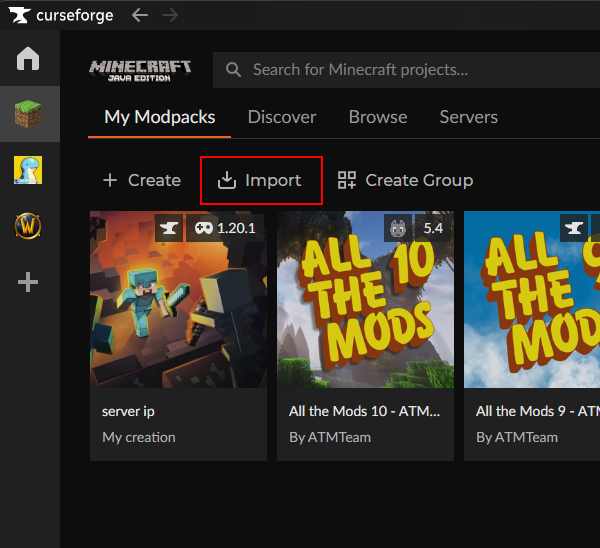Click the 1.20.1 version label
The image size is (600, 548).
coord(236,228)
